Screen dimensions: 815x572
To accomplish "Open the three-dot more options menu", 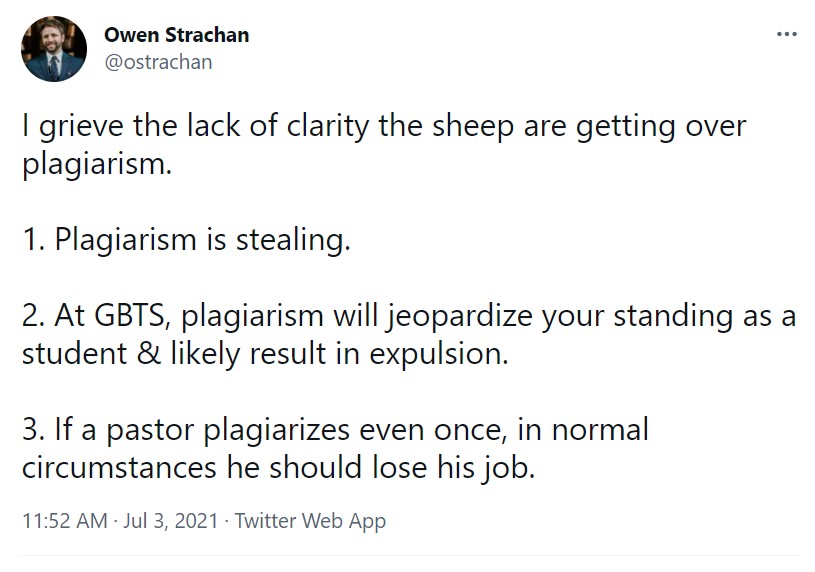I will 787,35.
